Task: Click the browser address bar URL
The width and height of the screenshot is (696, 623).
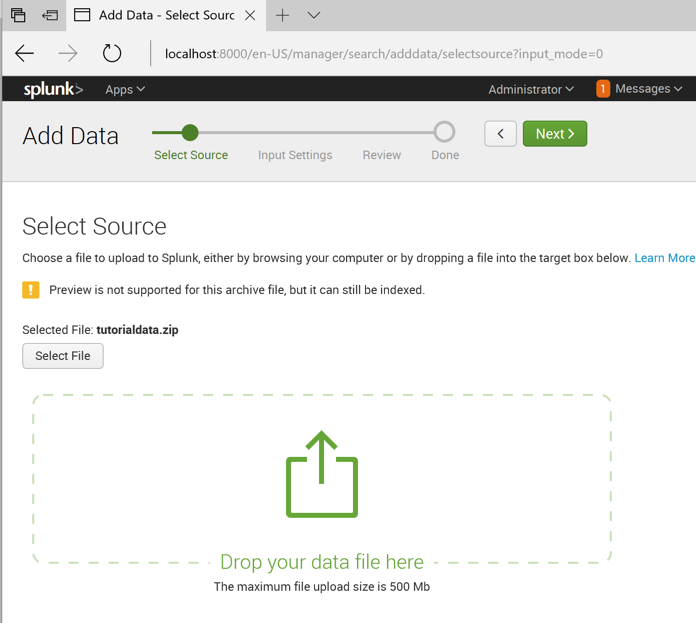Action: coord(383,54)
